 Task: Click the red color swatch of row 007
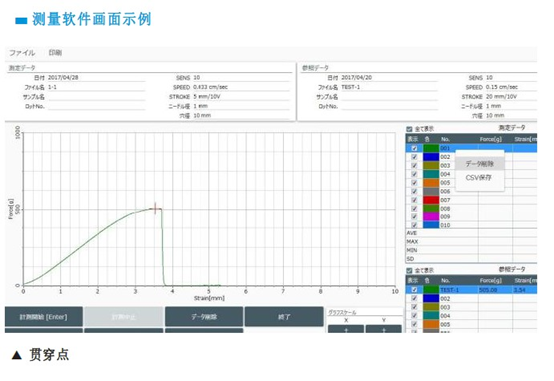pyautogui.click(x=431, y=200)
